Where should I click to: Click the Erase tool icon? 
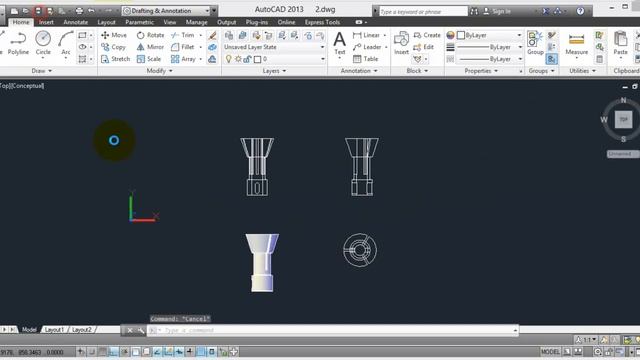click(x=212, y=36)
